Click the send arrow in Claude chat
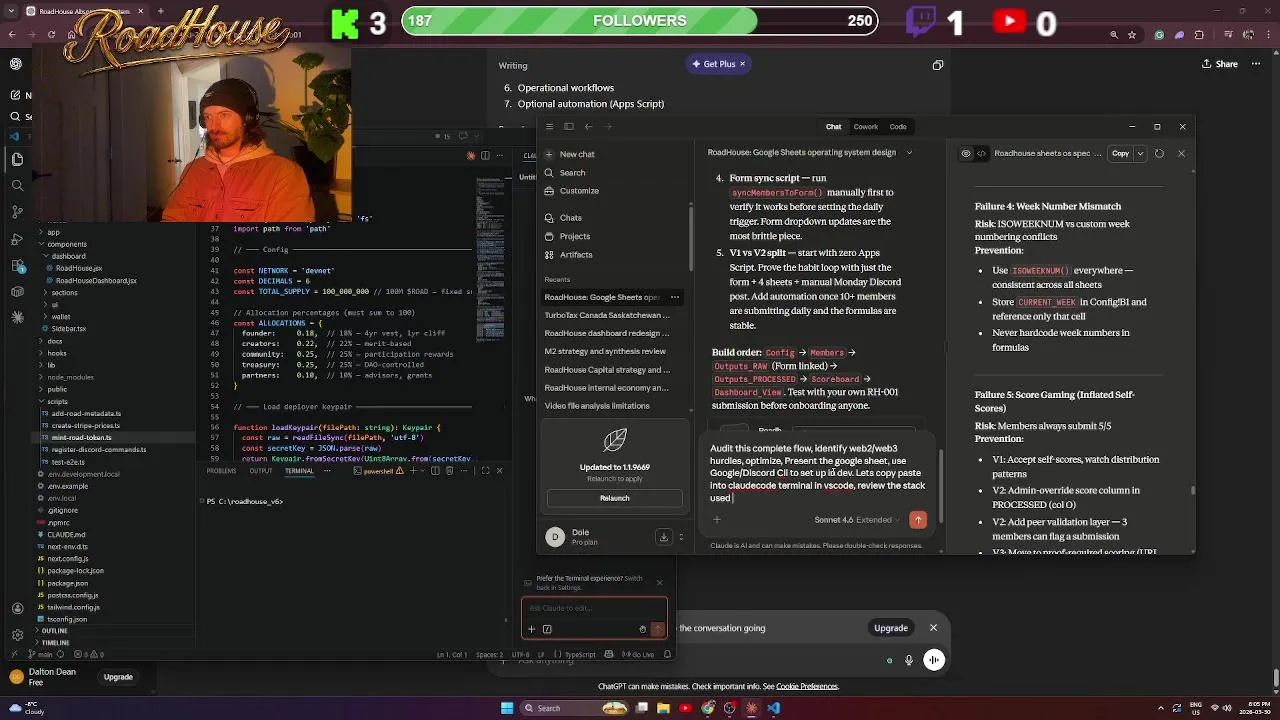The width and height of the screenshot is (1280, 720). point(918,520)
